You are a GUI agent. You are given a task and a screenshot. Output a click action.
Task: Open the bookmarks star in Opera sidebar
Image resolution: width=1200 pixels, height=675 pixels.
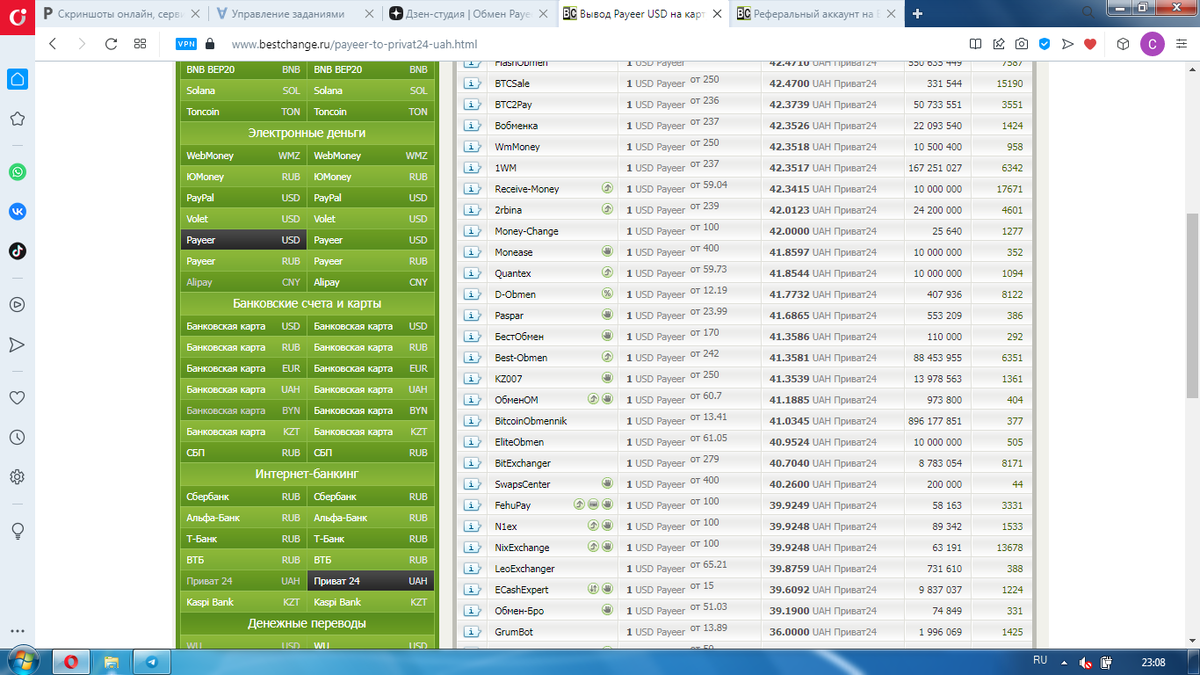click(17, 119)
